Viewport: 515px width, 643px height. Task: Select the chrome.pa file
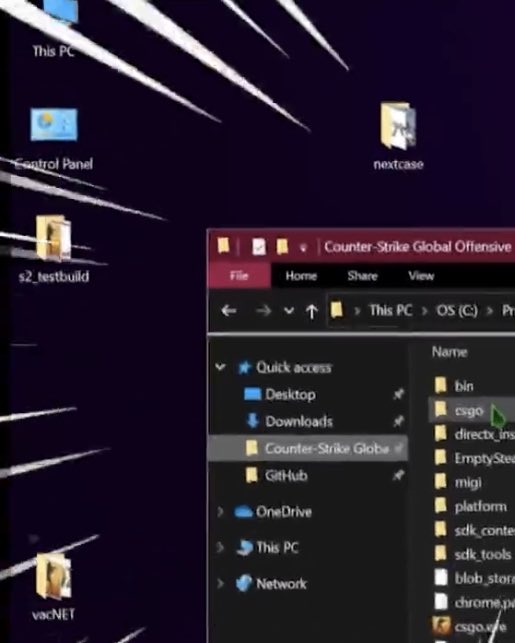click(474, 602)
